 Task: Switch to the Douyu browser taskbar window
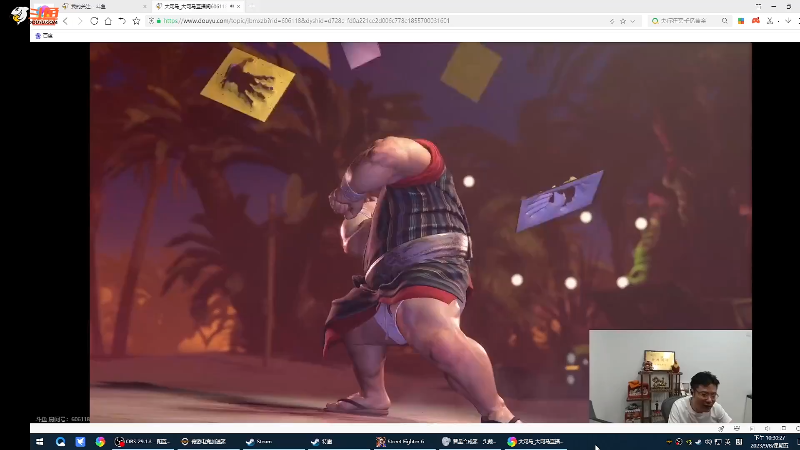(536, 442)
